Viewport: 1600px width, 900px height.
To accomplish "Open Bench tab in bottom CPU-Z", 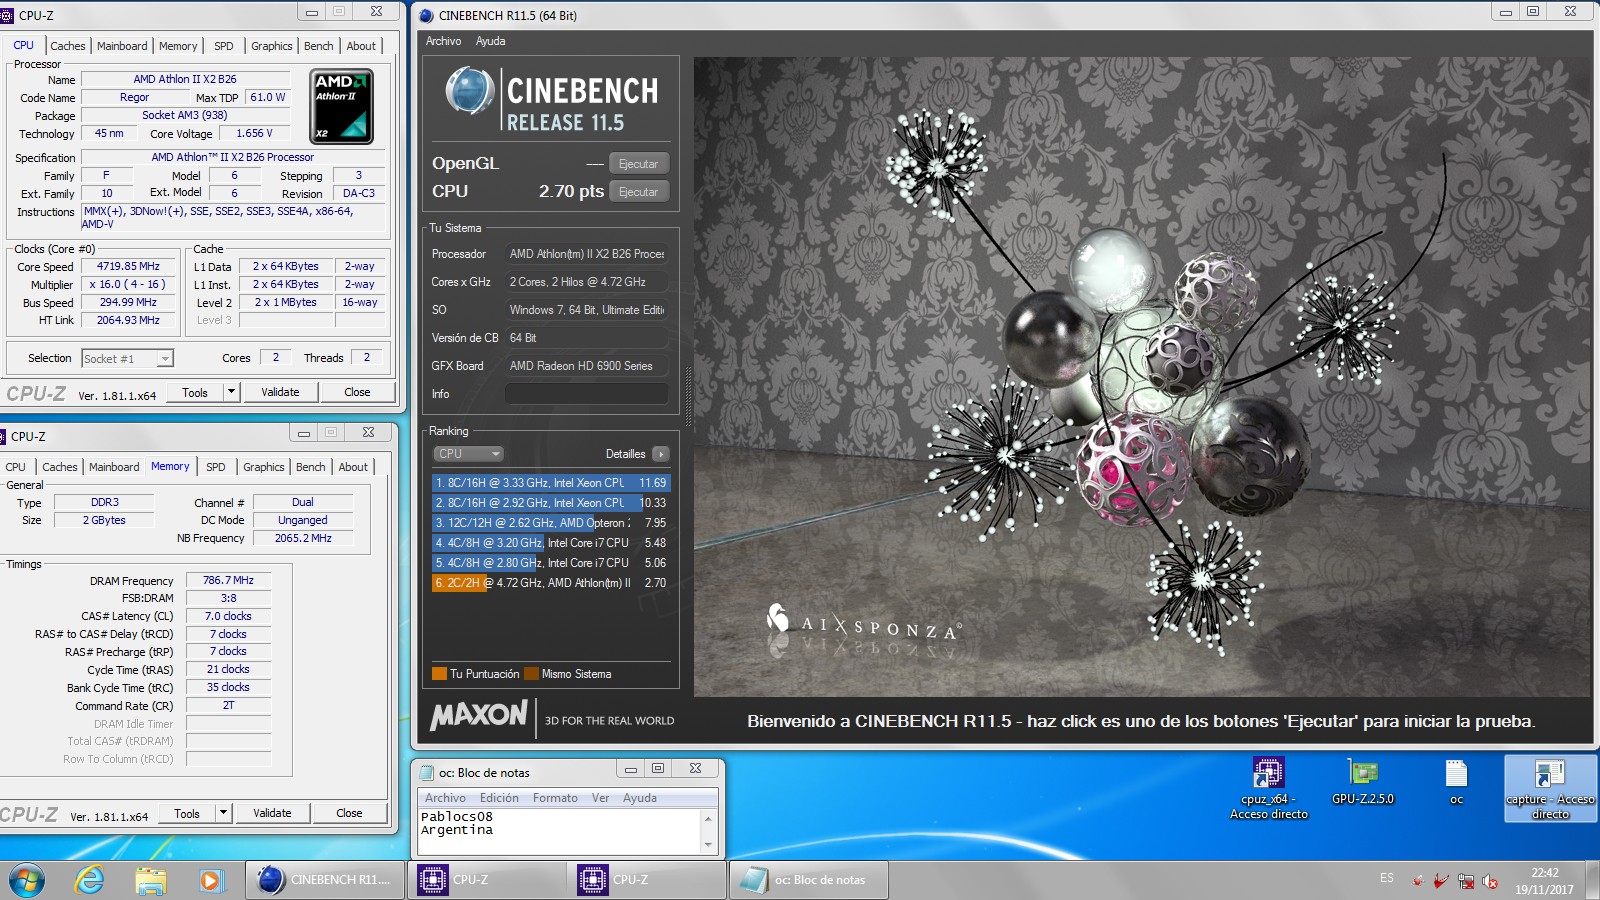I will click(311, 467).
